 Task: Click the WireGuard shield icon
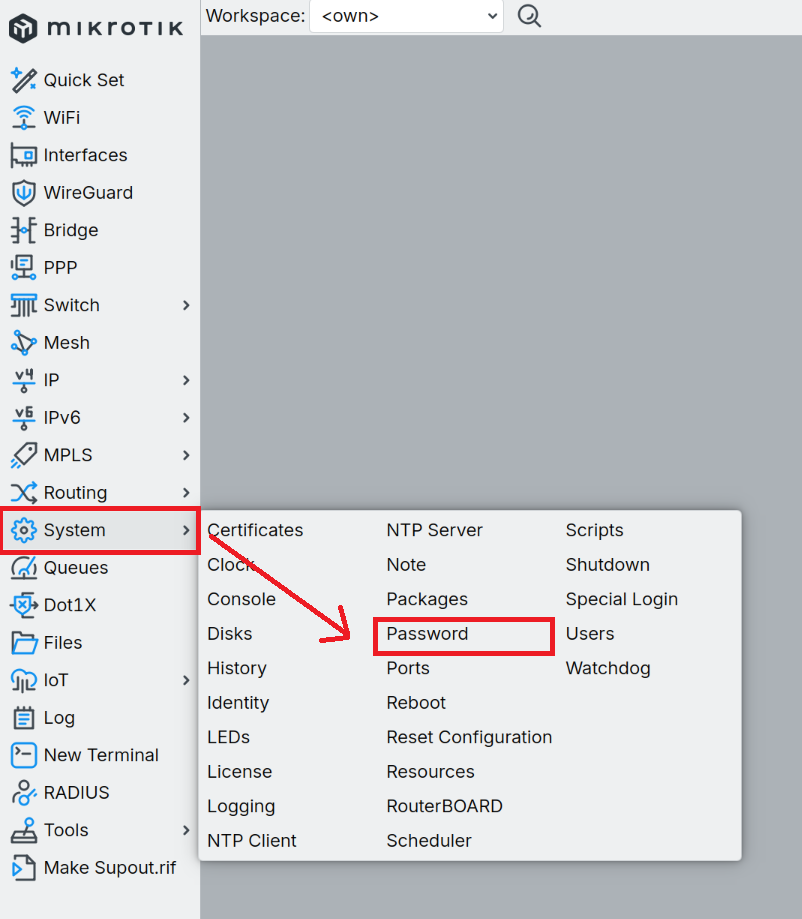(23, 193)
